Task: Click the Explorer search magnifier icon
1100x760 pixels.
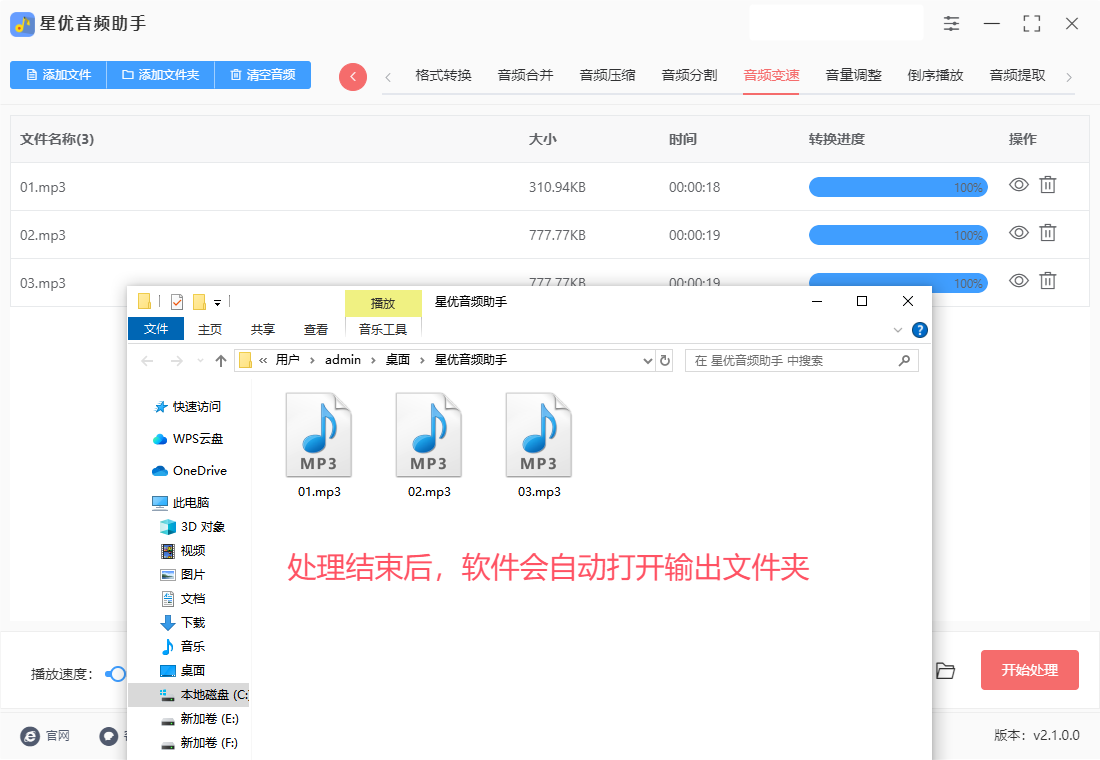Action: coord(904,361)
